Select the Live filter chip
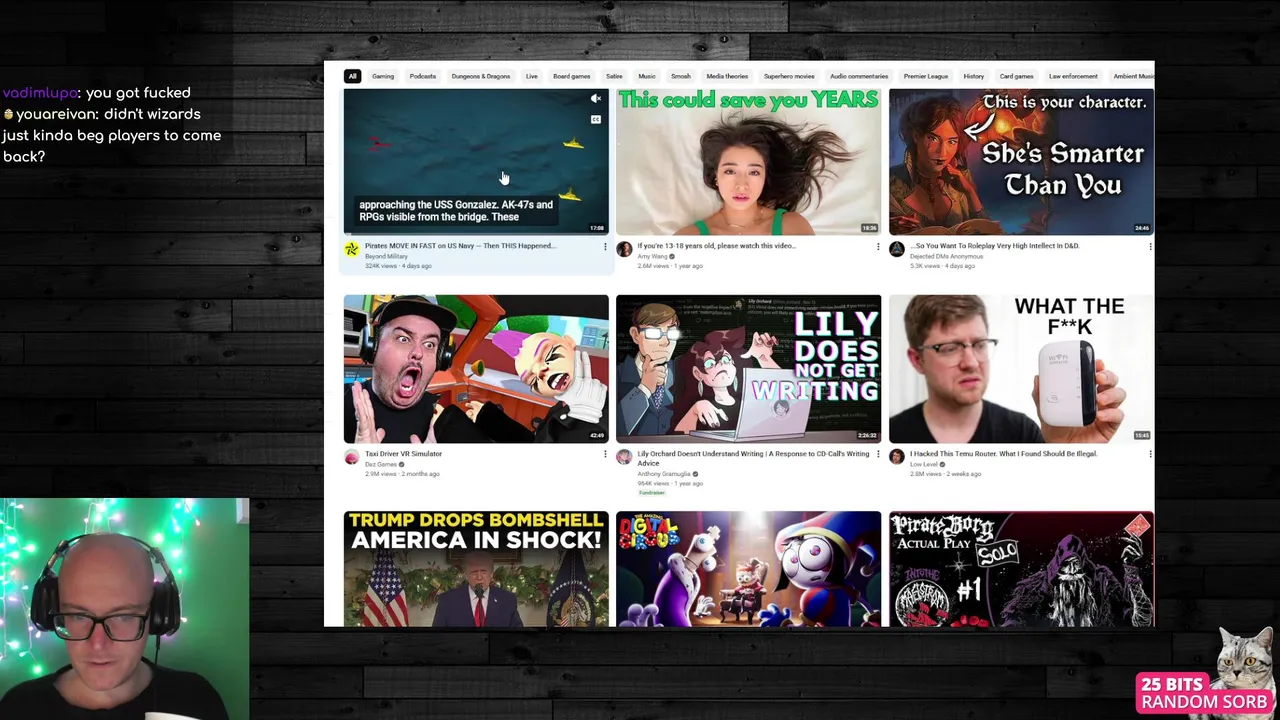 (532, 76)
